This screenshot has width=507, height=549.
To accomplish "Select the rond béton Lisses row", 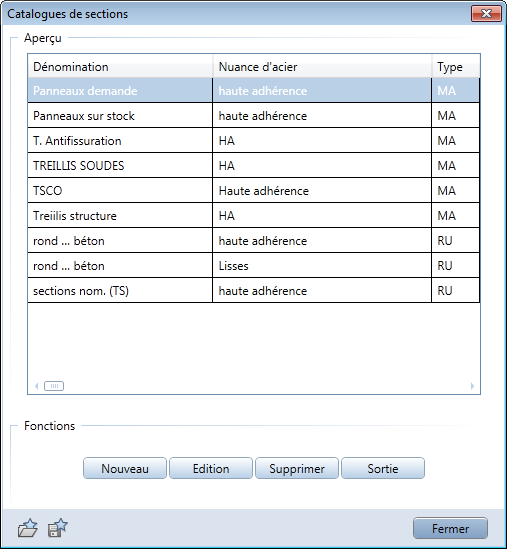I will [x=254, y=266].
